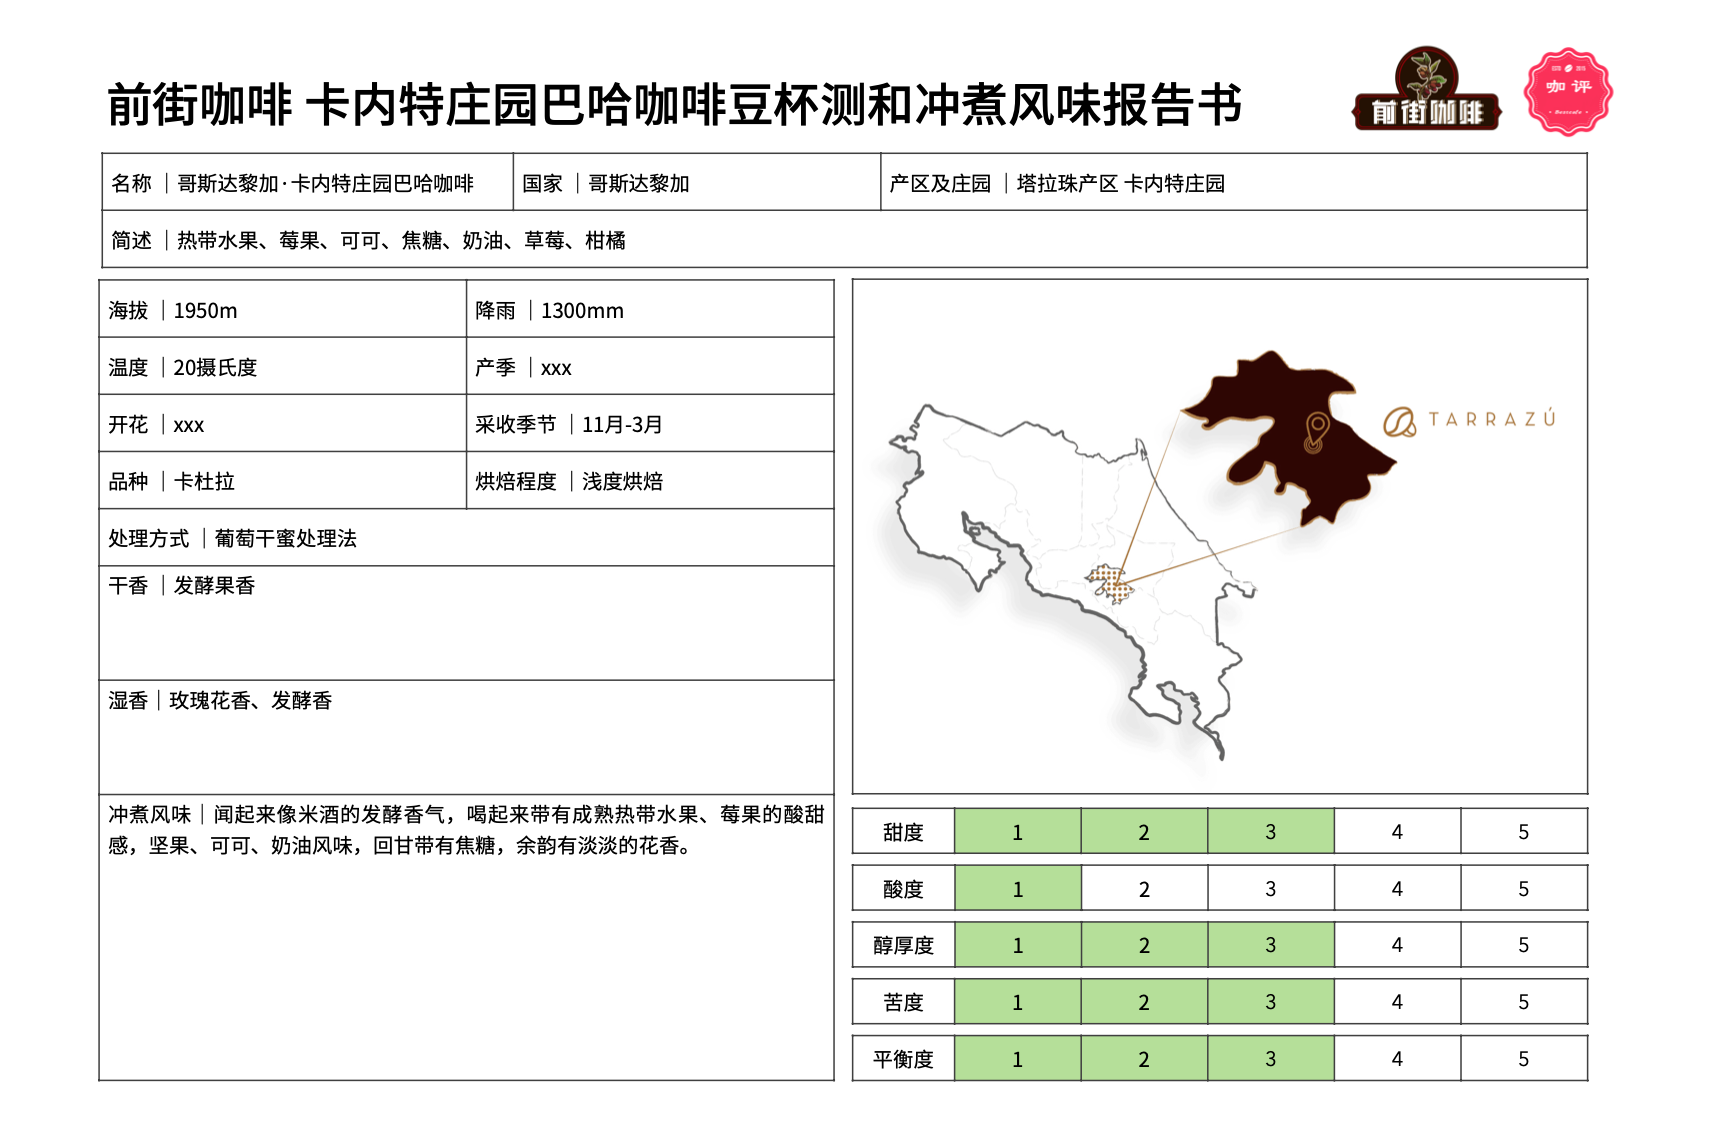Screen dimensions: 1711x1132
Task: Click the location pin on dark map region
Action: click(1316, 431)
